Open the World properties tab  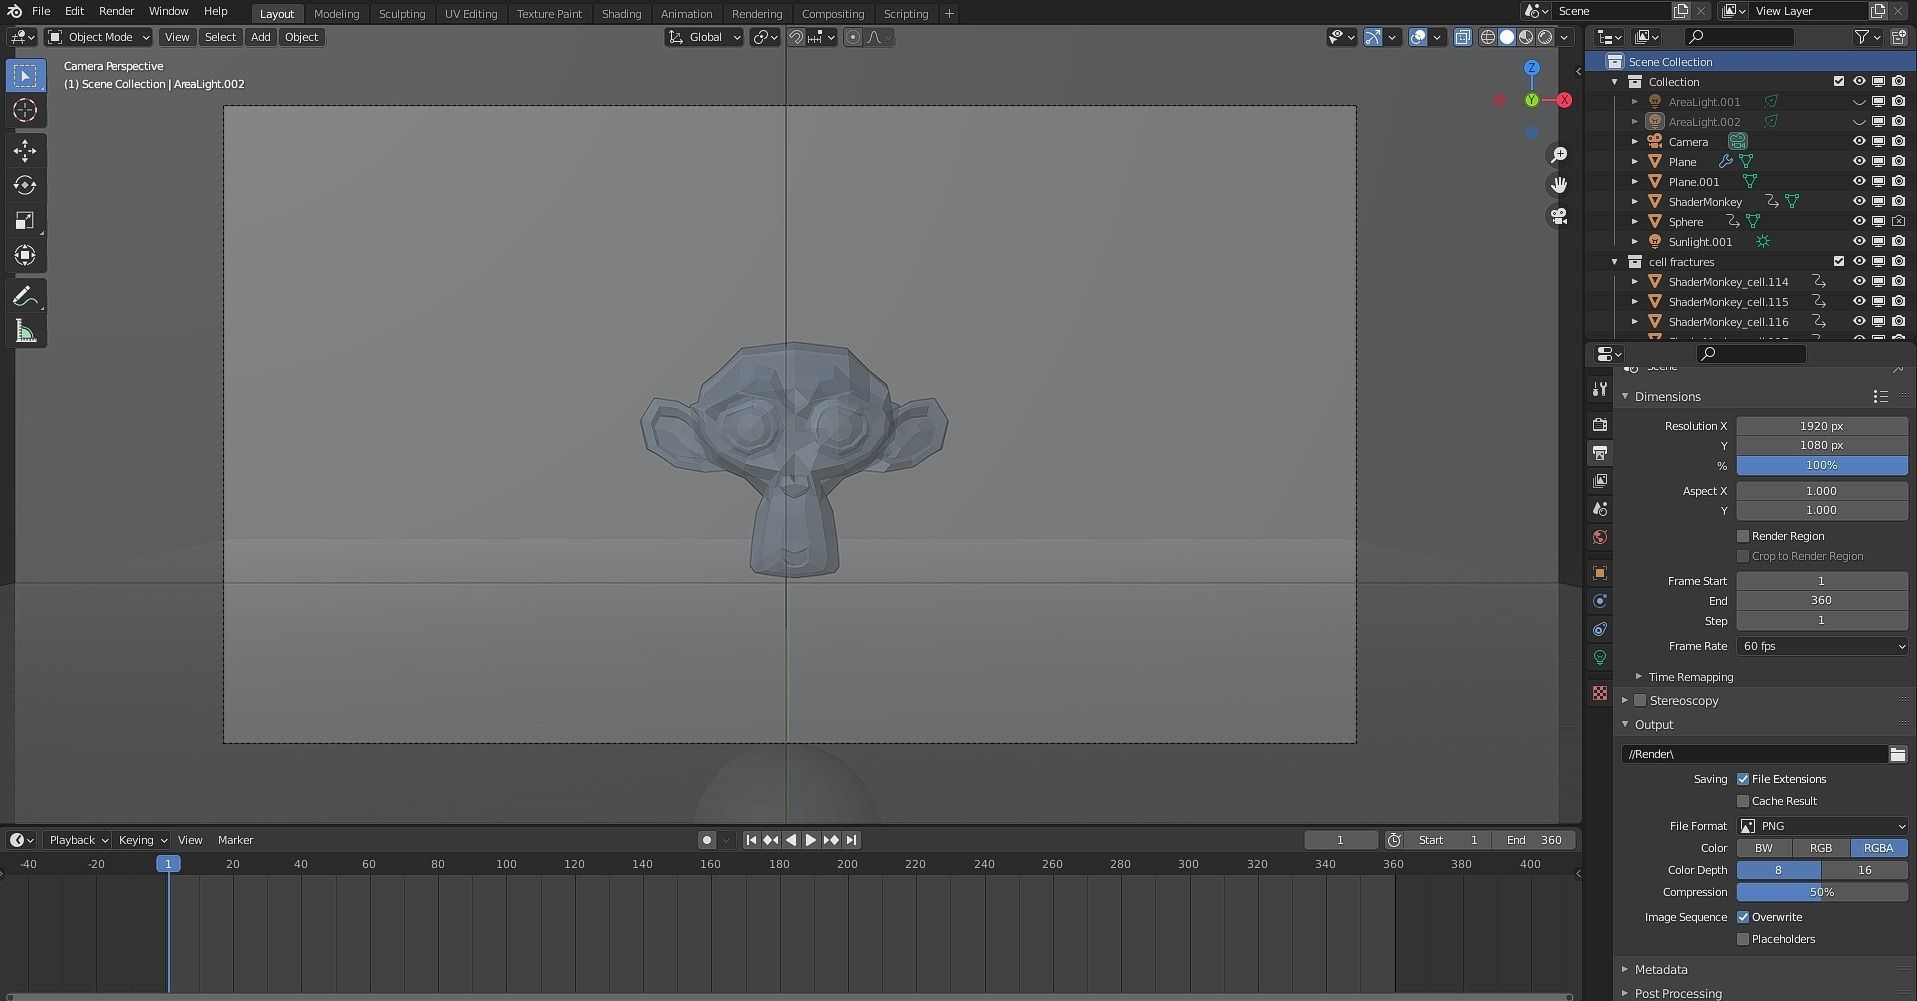coord(1600,537)
